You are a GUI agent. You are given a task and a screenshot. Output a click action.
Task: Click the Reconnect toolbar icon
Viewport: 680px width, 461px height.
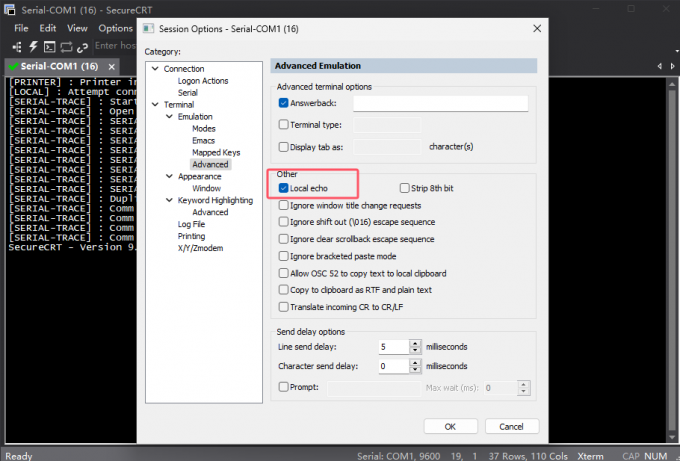[x=66, y=47]
